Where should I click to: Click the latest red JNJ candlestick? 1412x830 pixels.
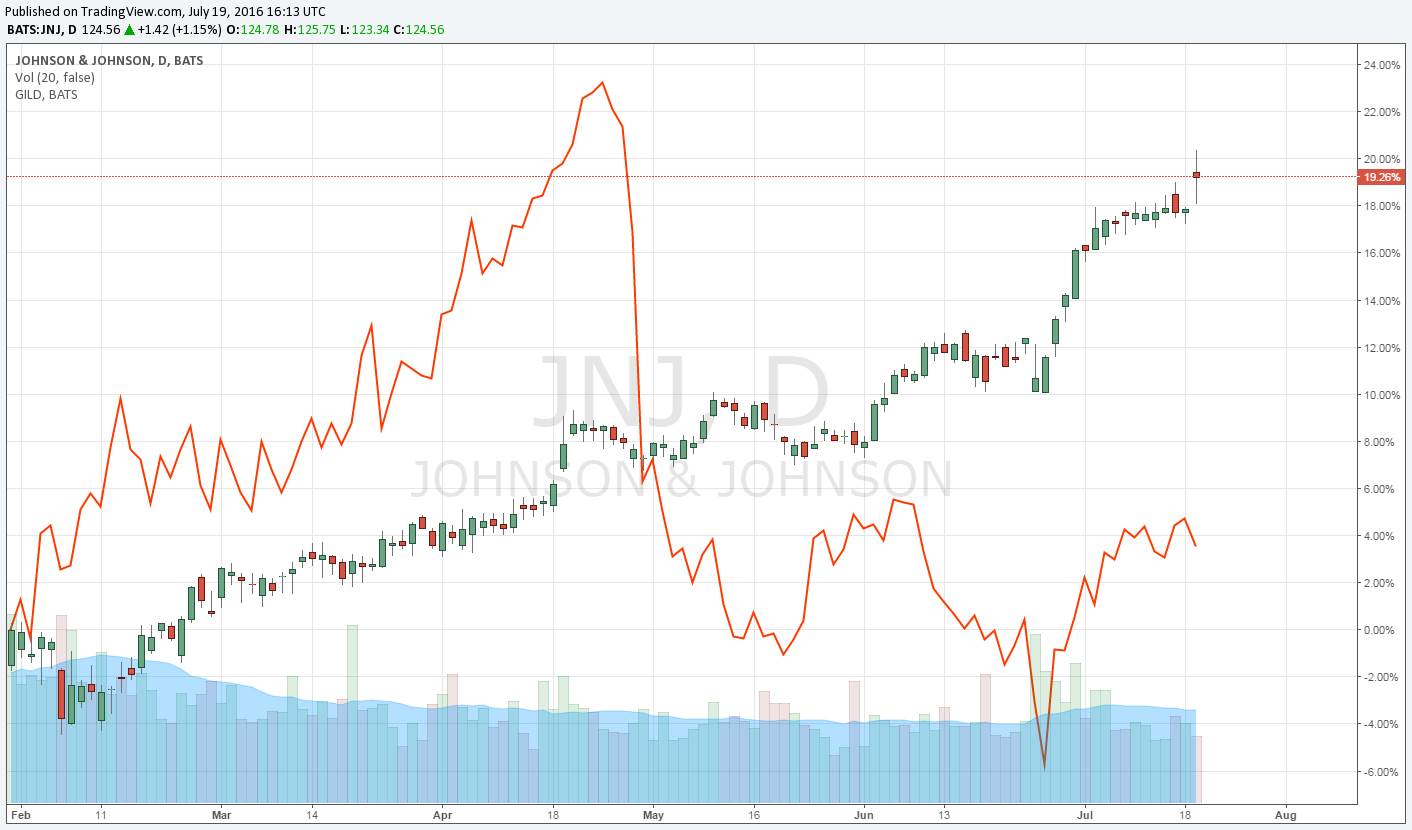click(x=1196, y=175)
